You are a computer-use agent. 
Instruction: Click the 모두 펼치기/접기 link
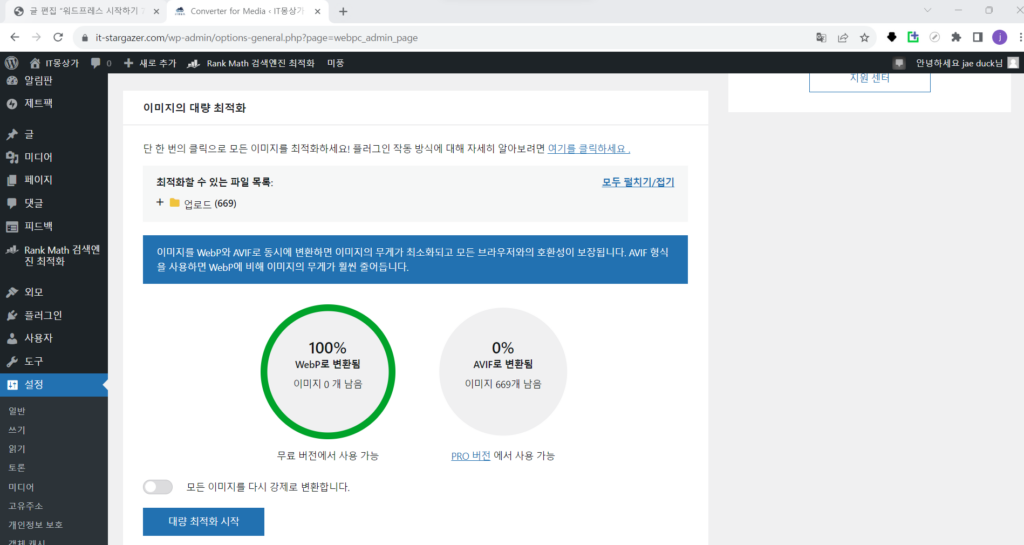[x=638, y=182]
